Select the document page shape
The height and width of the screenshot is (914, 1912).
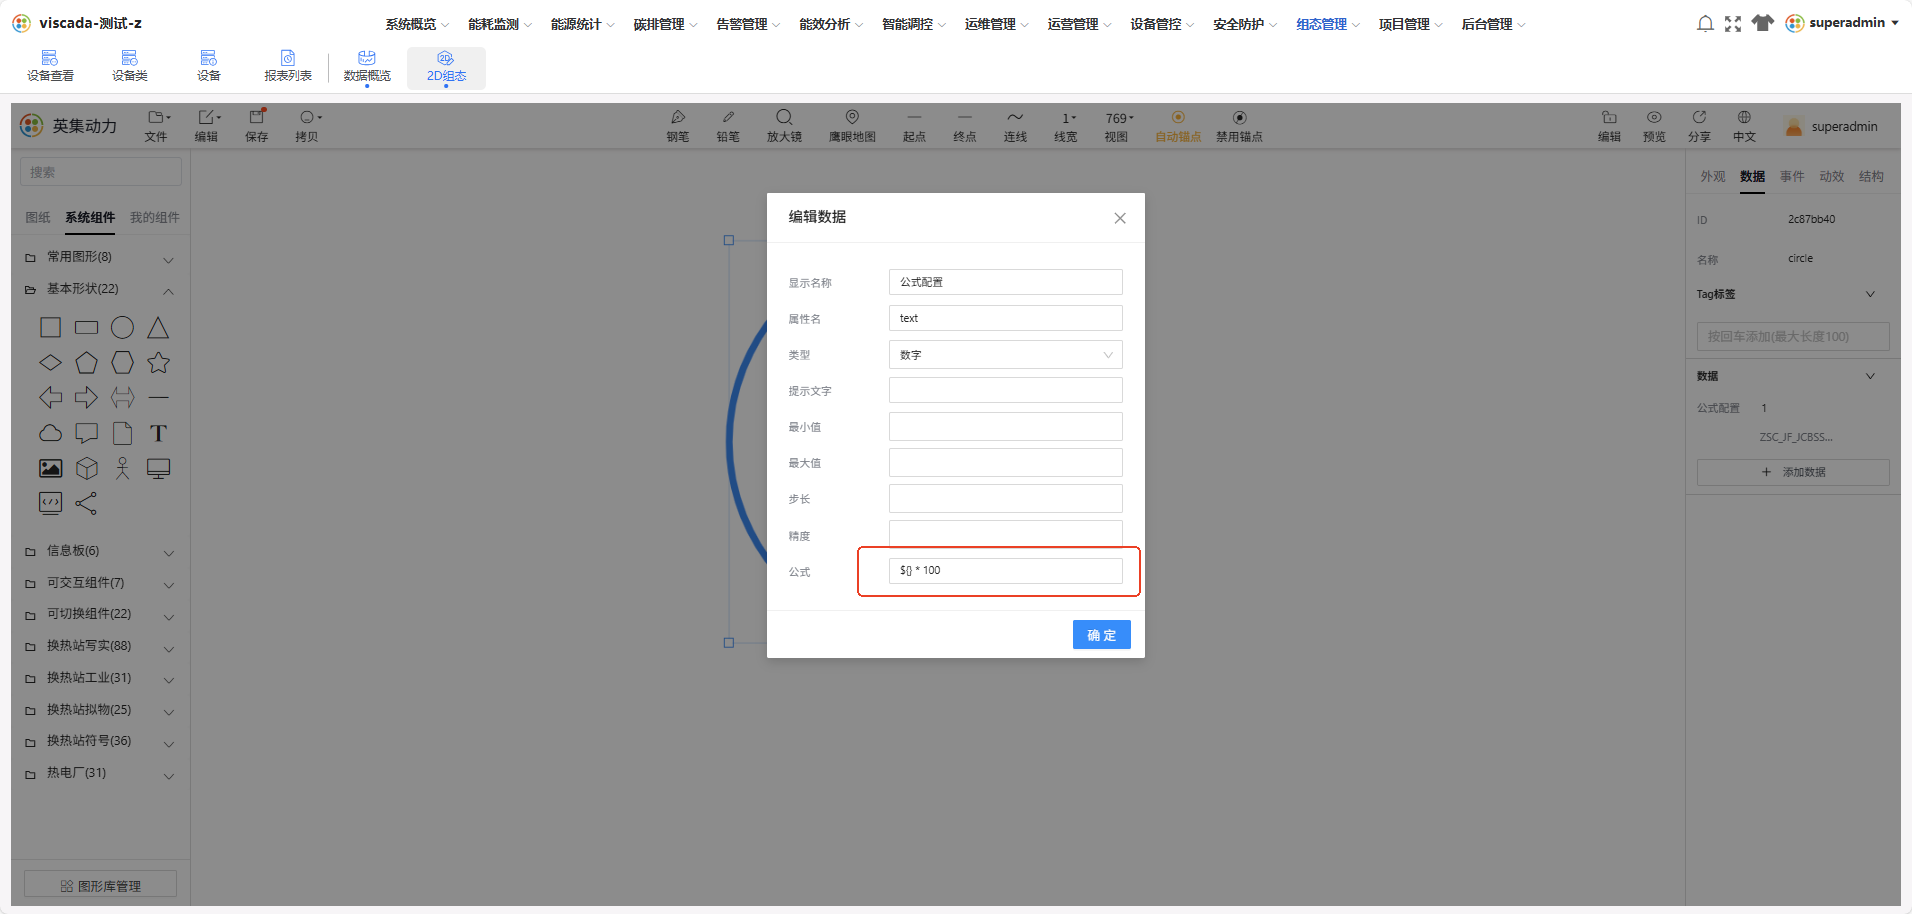pyautogui.click(x=122, y=433)
